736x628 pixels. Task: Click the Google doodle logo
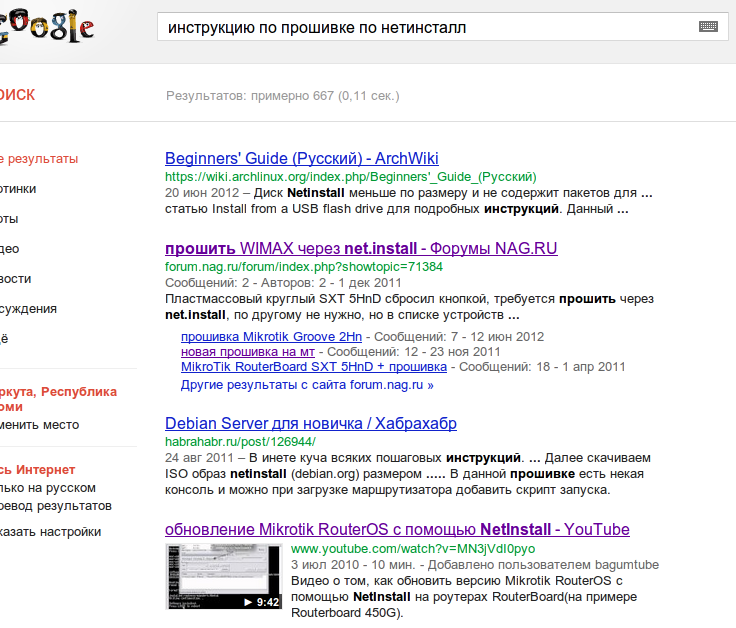pos(46,26)
